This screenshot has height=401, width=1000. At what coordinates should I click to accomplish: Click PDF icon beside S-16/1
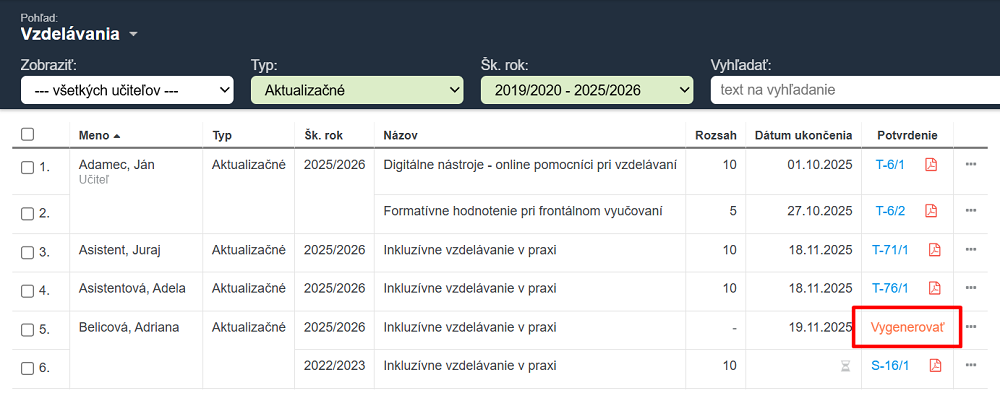pos(935,366)
